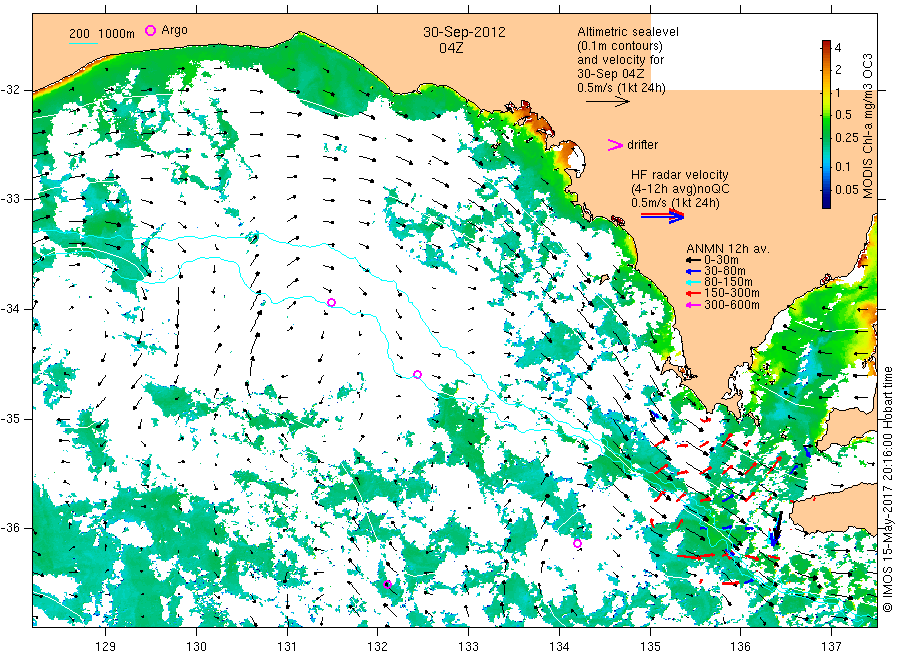
Task: Click the cyan isobath line sample under 200 1000m
Action: pos(83,43)
